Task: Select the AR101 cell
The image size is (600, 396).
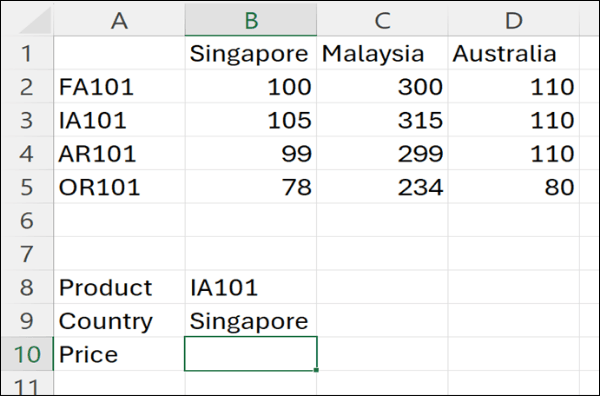Action: 119,153
